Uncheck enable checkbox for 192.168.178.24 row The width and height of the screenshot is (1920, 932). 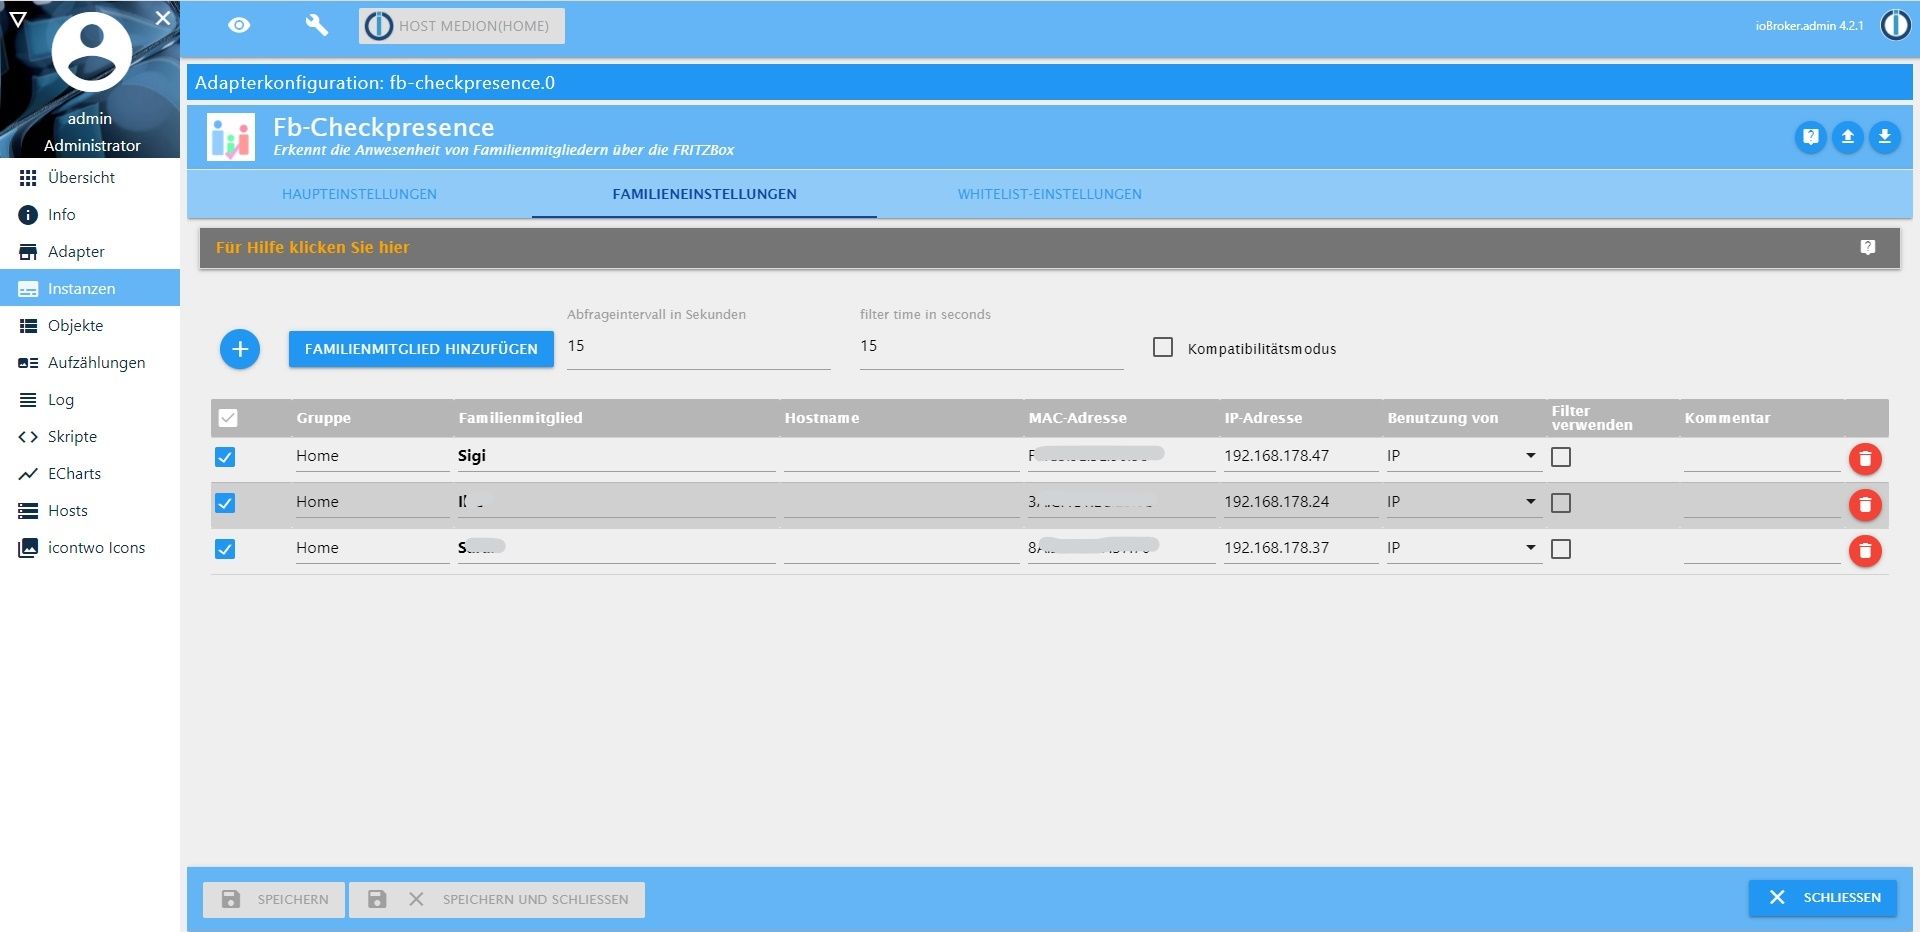tap(225, 503)
